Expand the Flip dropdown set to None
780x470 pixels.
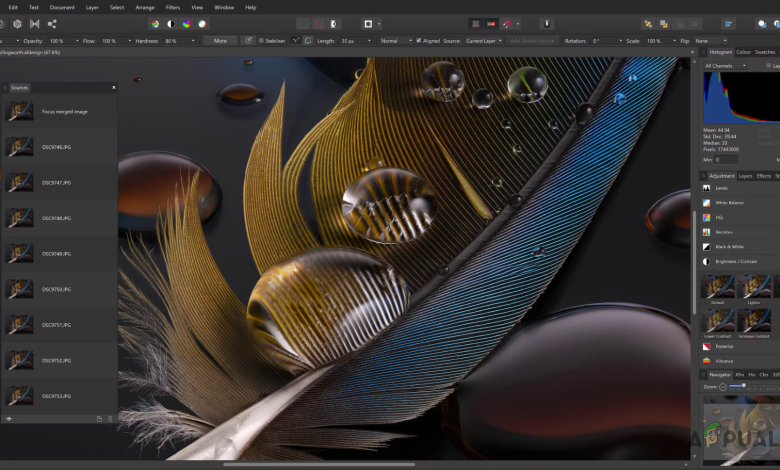pyautogui.click(x=708, y=41)
